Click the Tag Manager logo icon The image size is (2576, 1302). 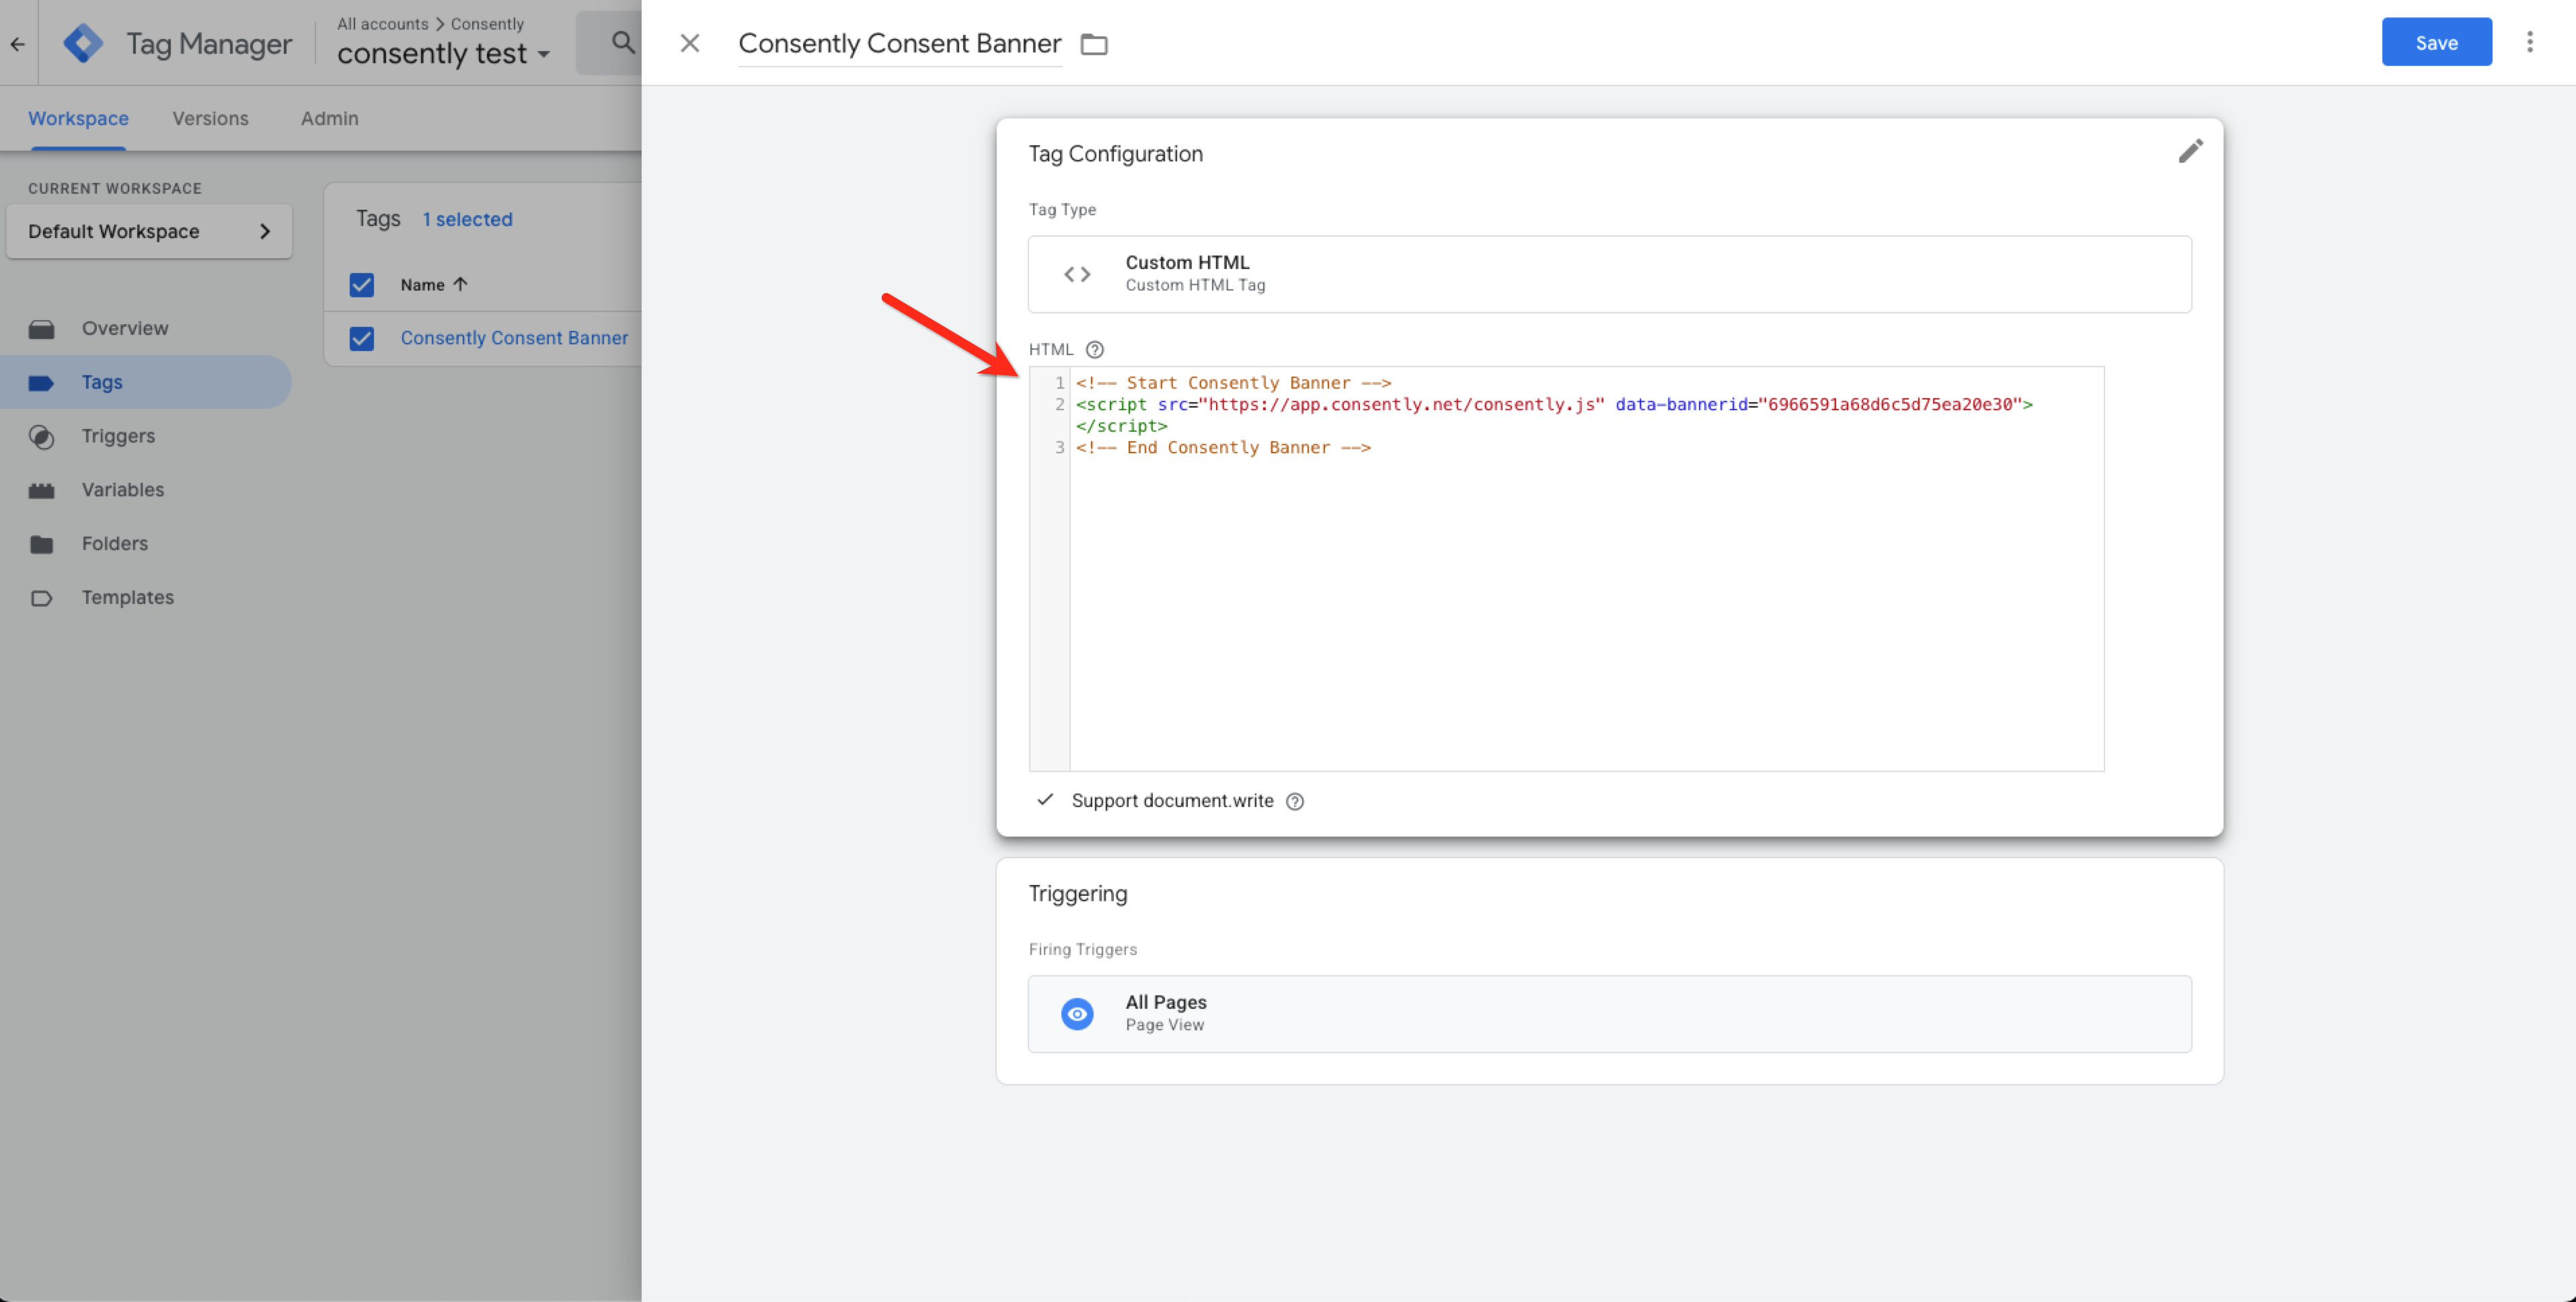(83, 44)
